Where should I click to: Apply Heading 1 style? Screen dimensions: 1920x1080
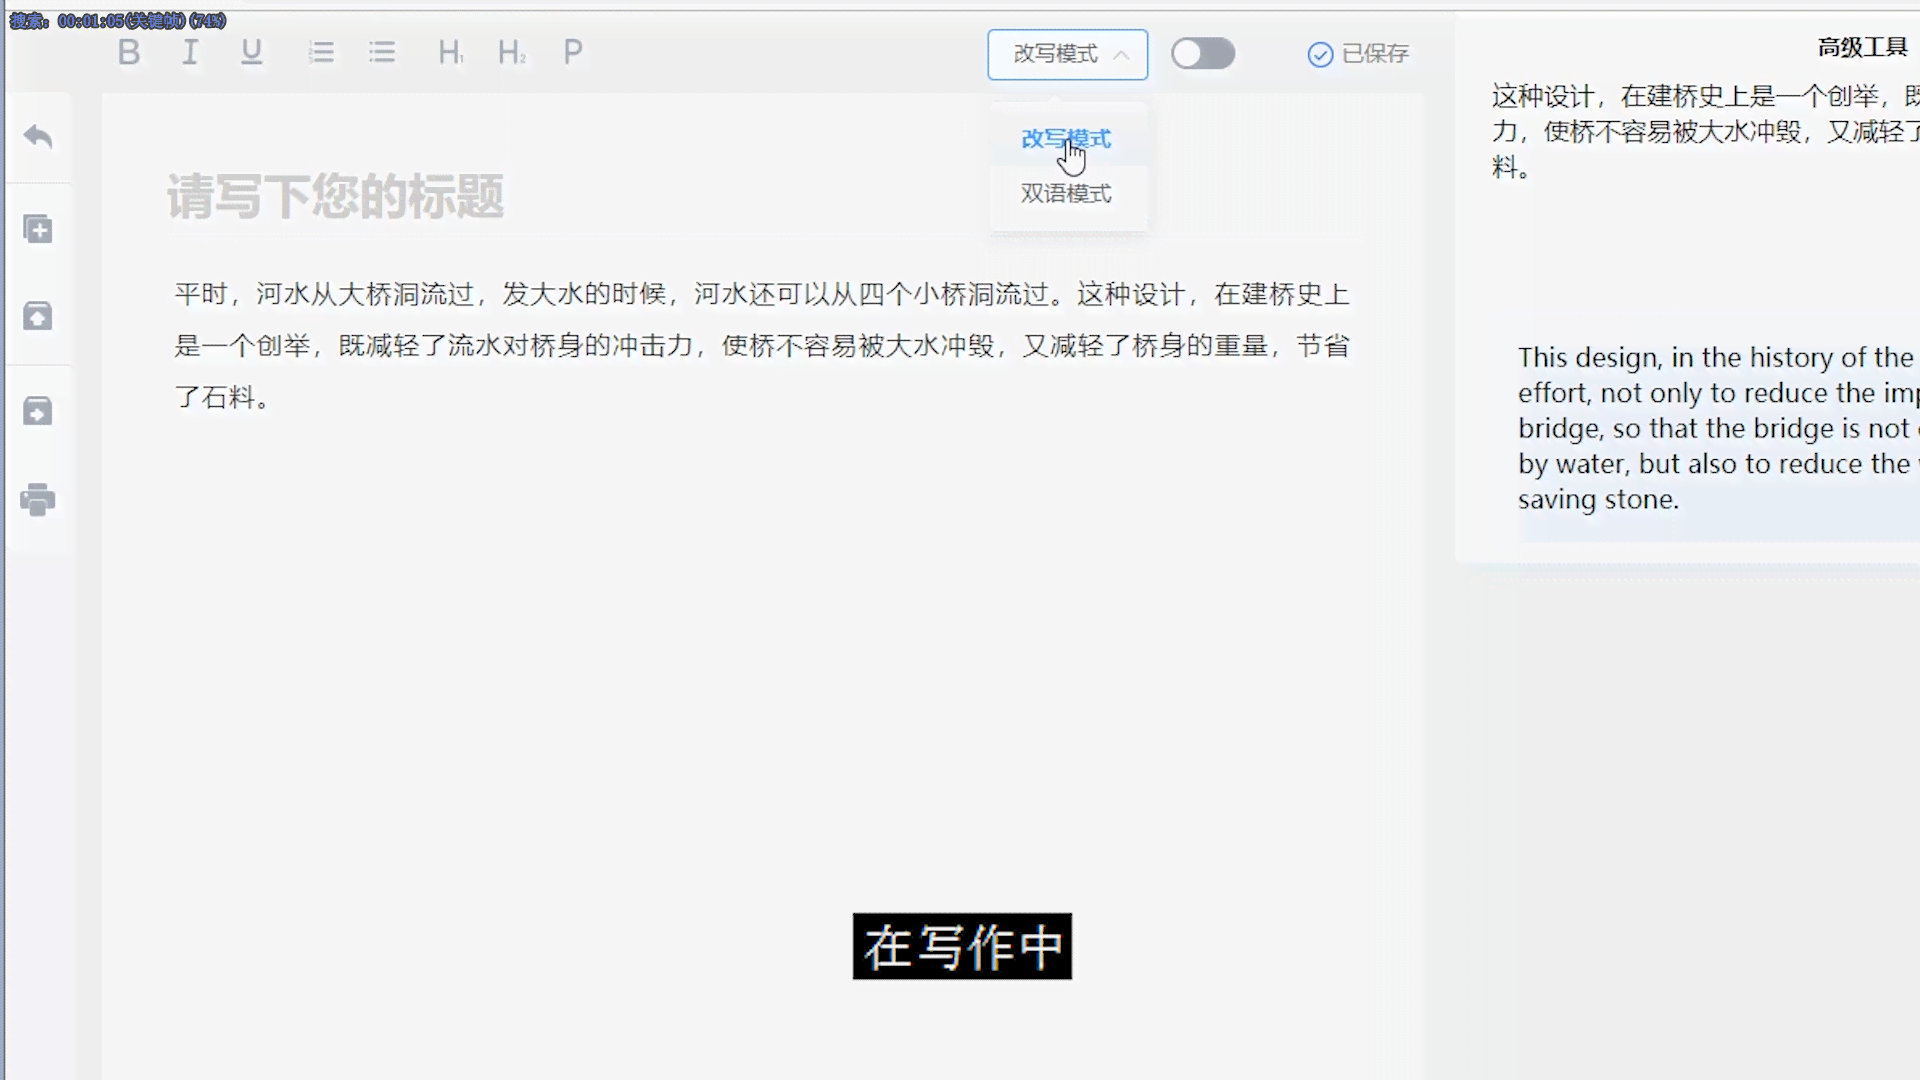pyautogui.click(x=450, y=52)
